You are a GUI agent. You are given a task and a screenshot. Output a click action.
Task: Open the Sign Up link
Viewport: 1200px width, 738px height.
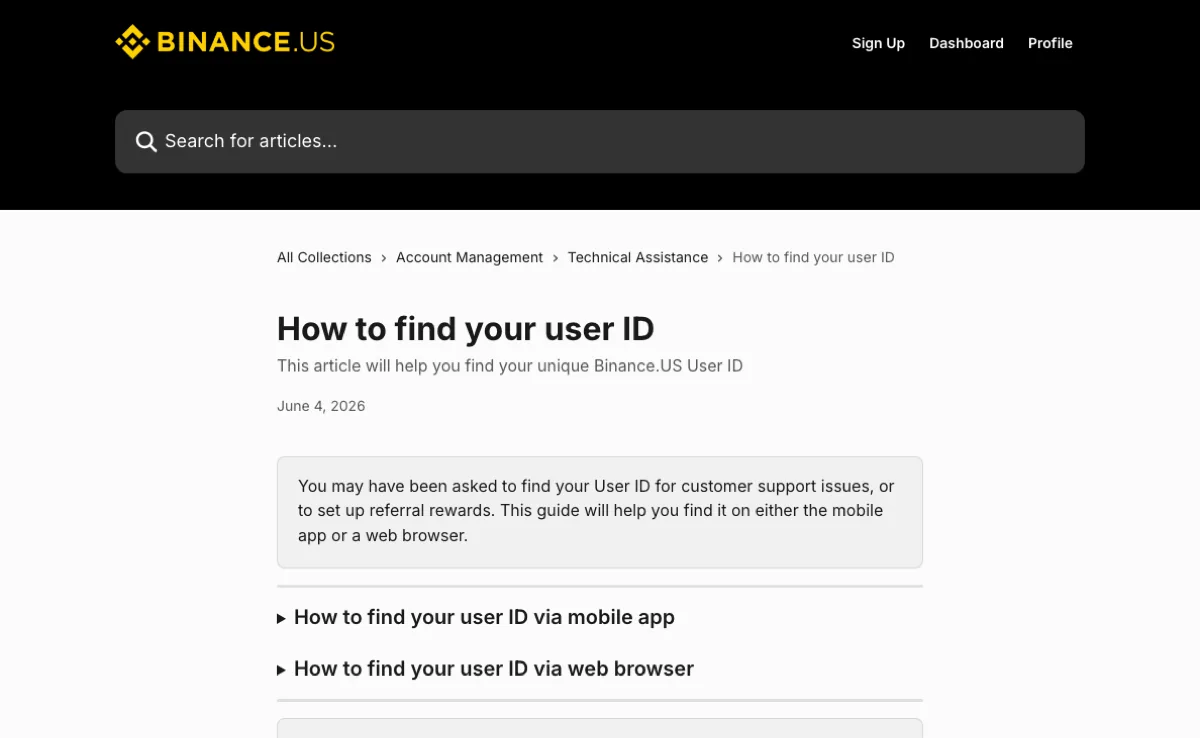click(878, 43)
